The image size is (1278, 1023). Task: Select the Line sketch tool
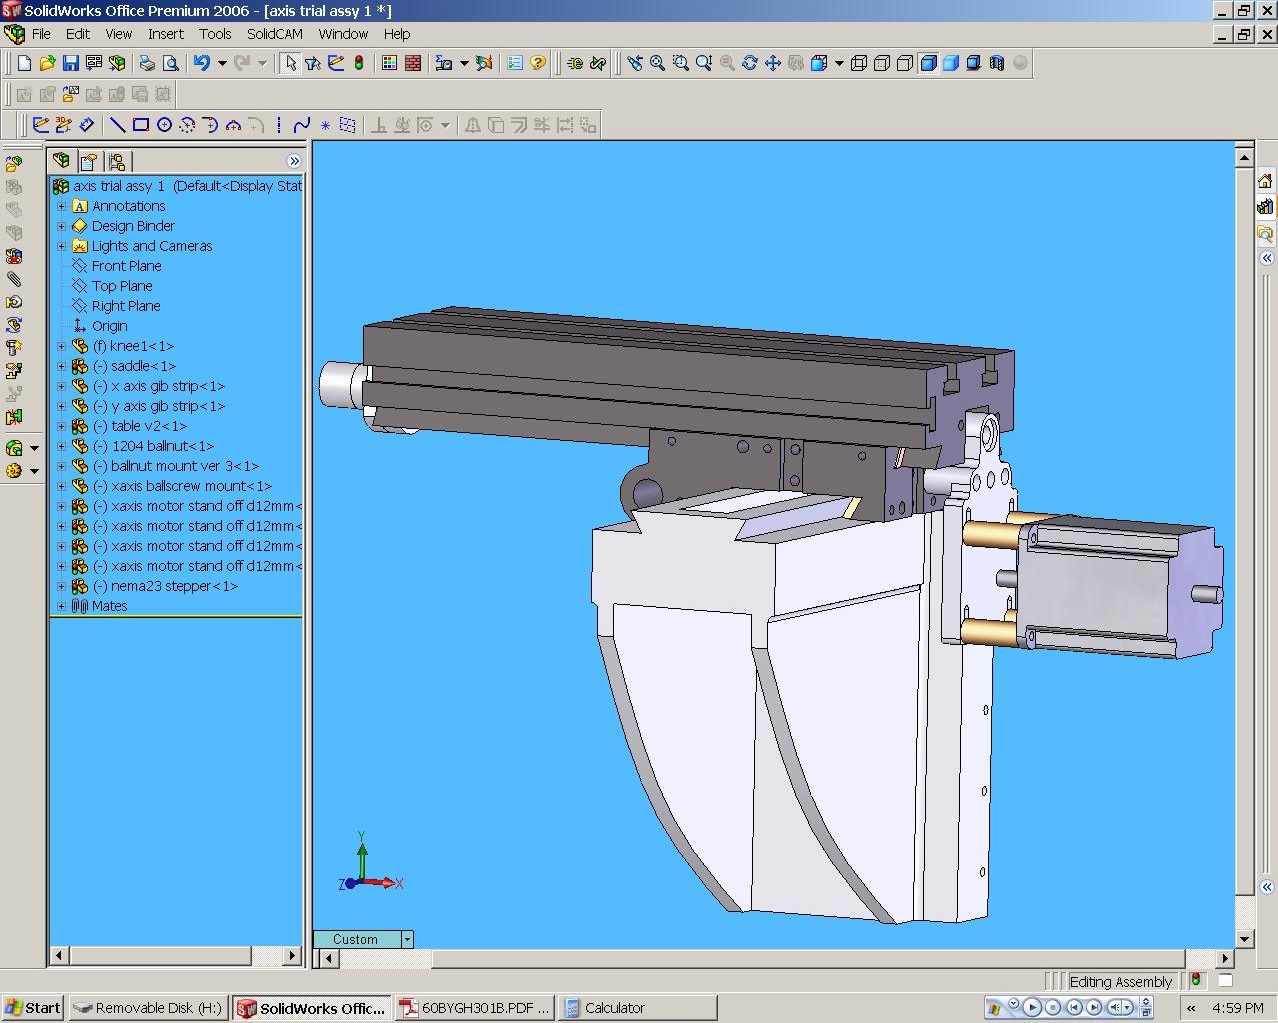point(117,125)
